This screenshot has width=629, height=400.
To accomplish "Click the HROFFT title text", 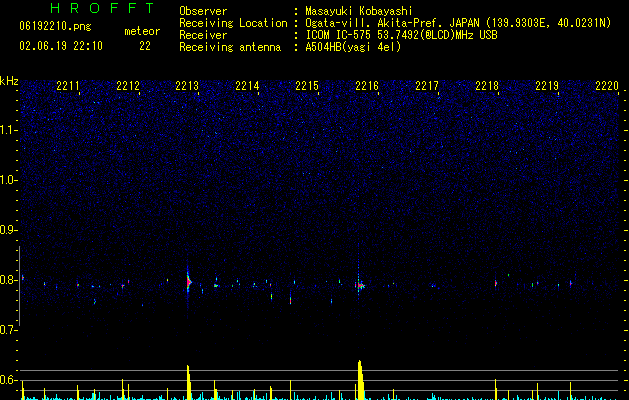I will point(102,8).
